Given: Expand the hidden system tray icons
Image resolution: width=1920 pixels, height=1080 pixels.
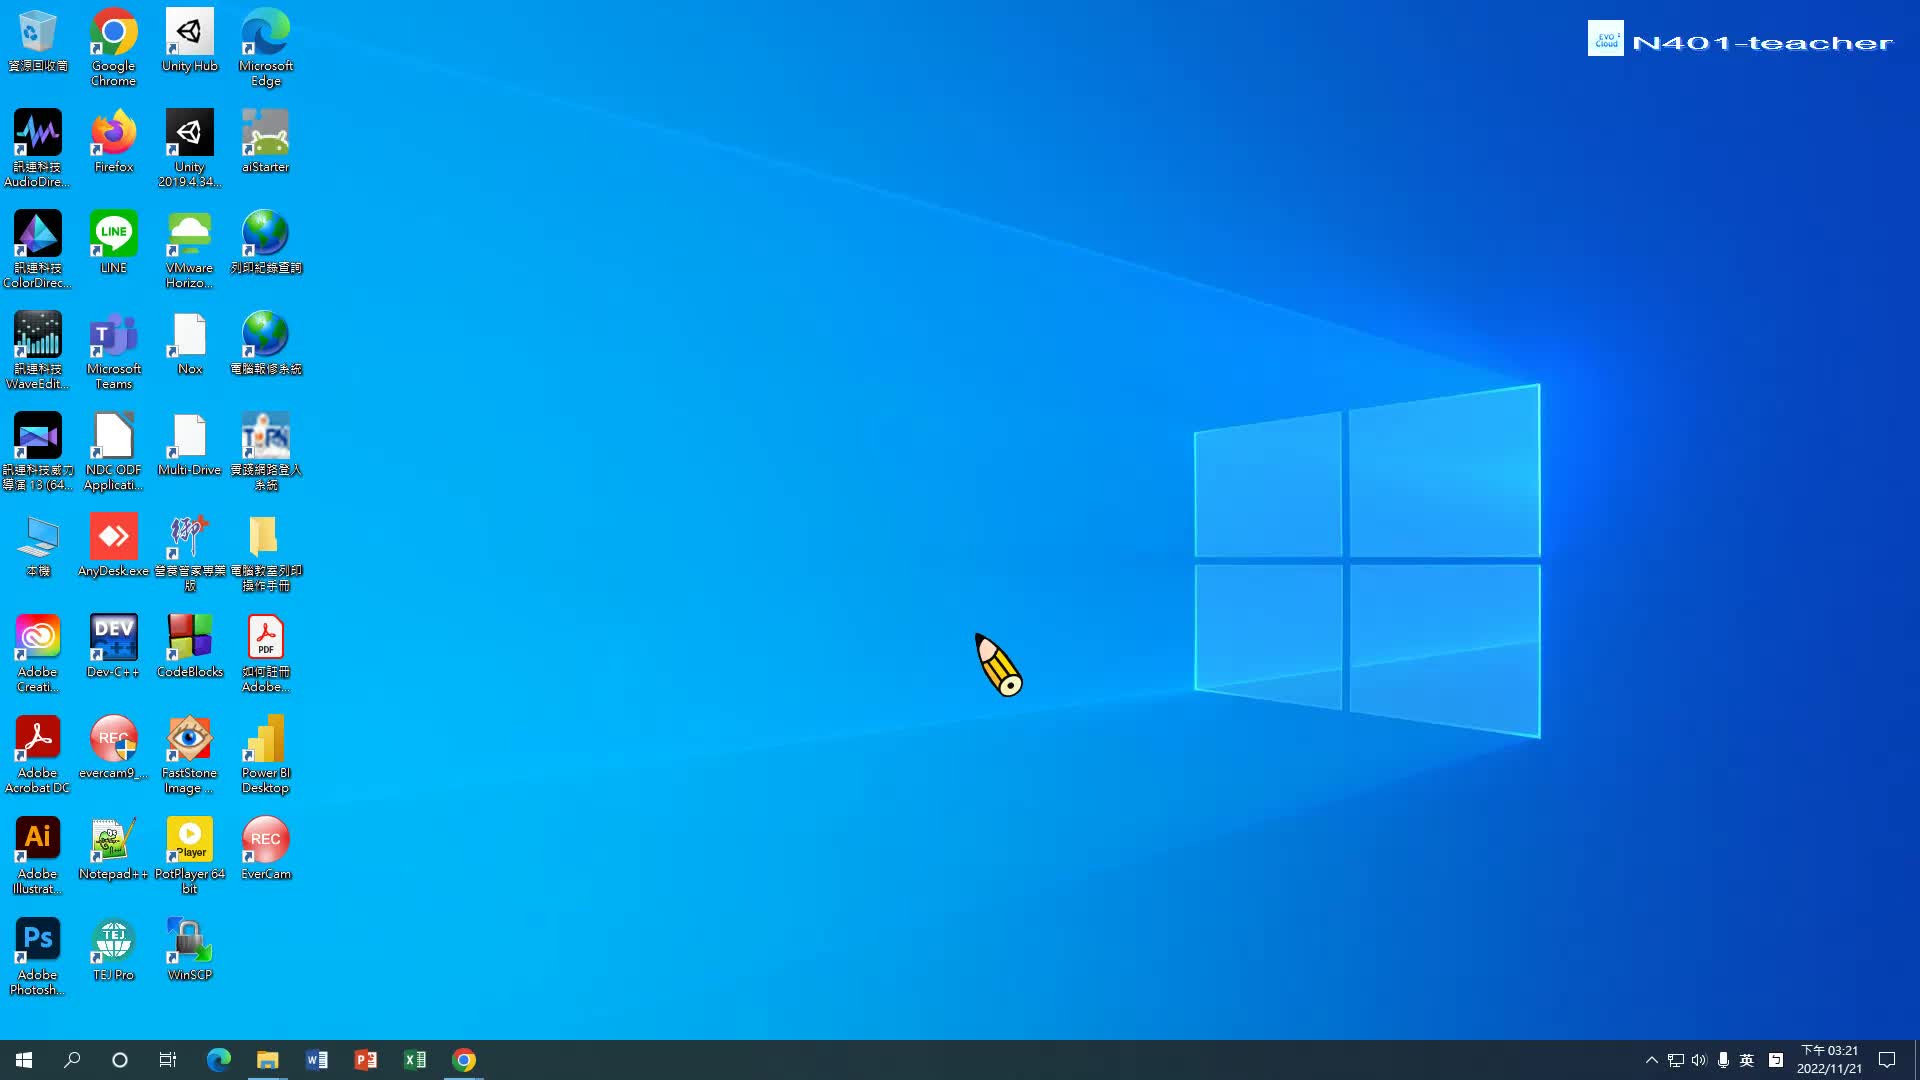Looking at the screenshot, I should [1652, 1060].
